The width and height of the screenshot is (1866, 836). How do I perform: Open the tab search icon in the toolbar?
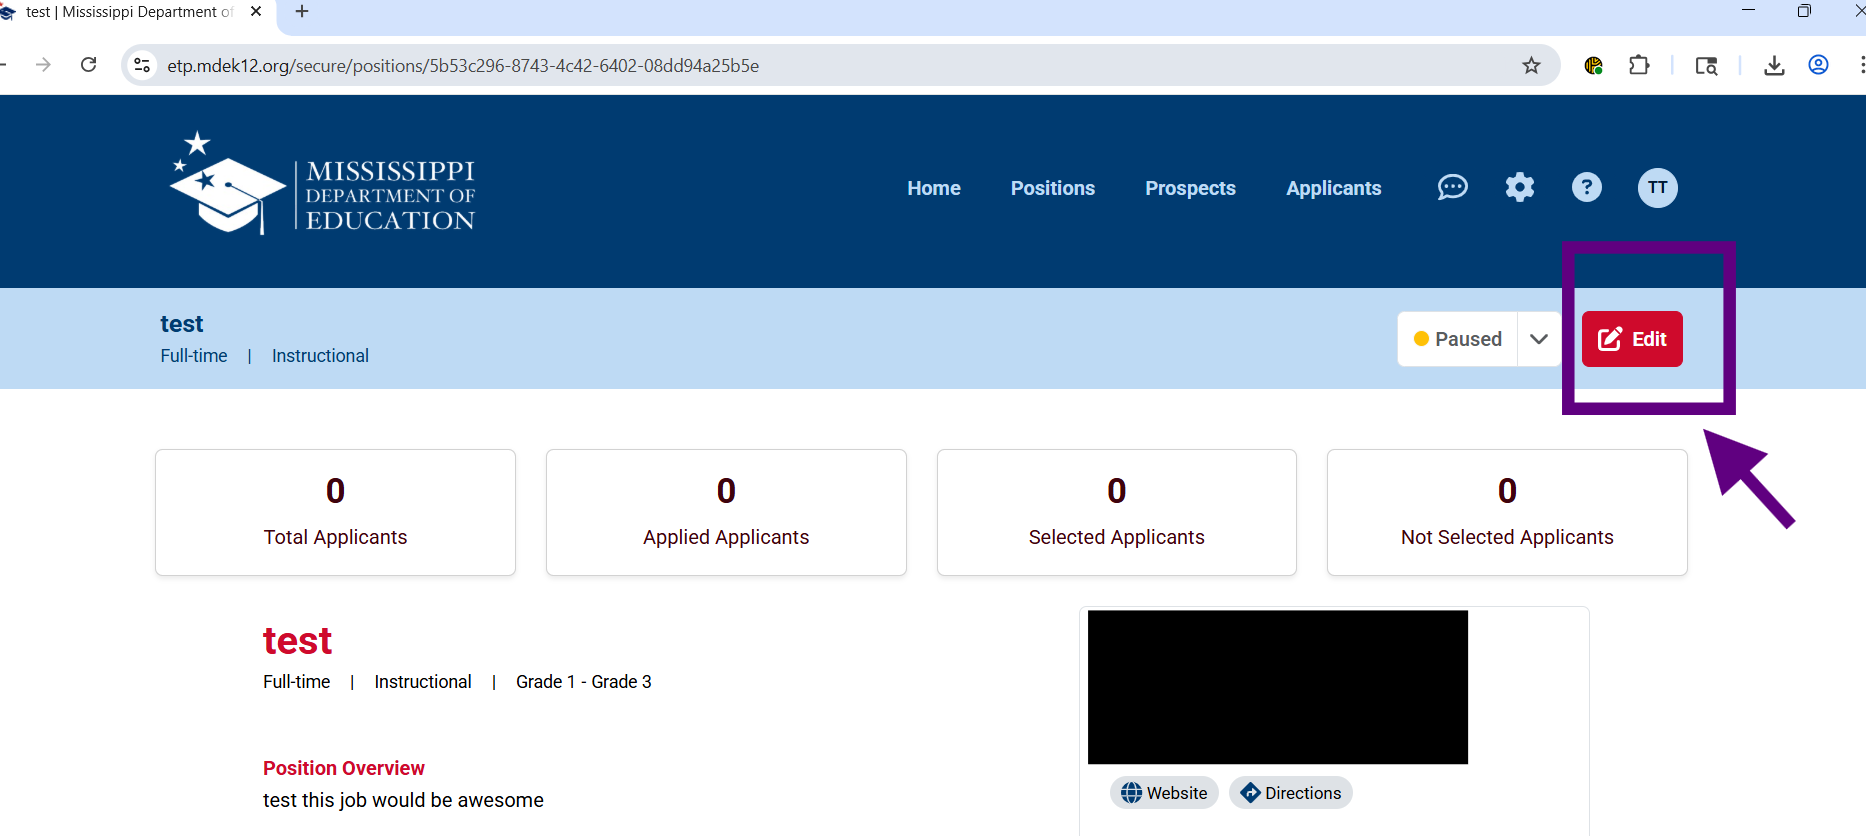pos(1706,66)
